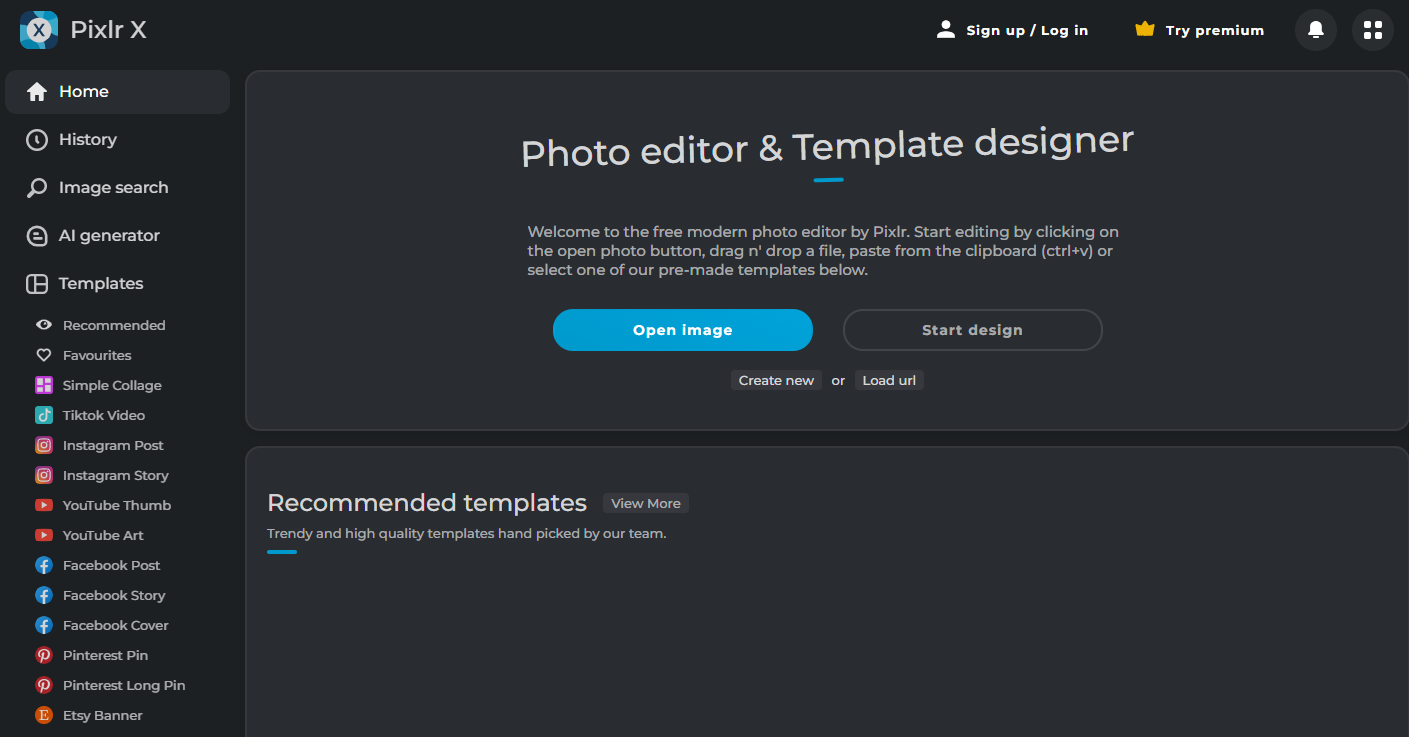This screenshot has width=1409, height=737.
Task: Open the apps grid icon
Action: [1373, 30]
